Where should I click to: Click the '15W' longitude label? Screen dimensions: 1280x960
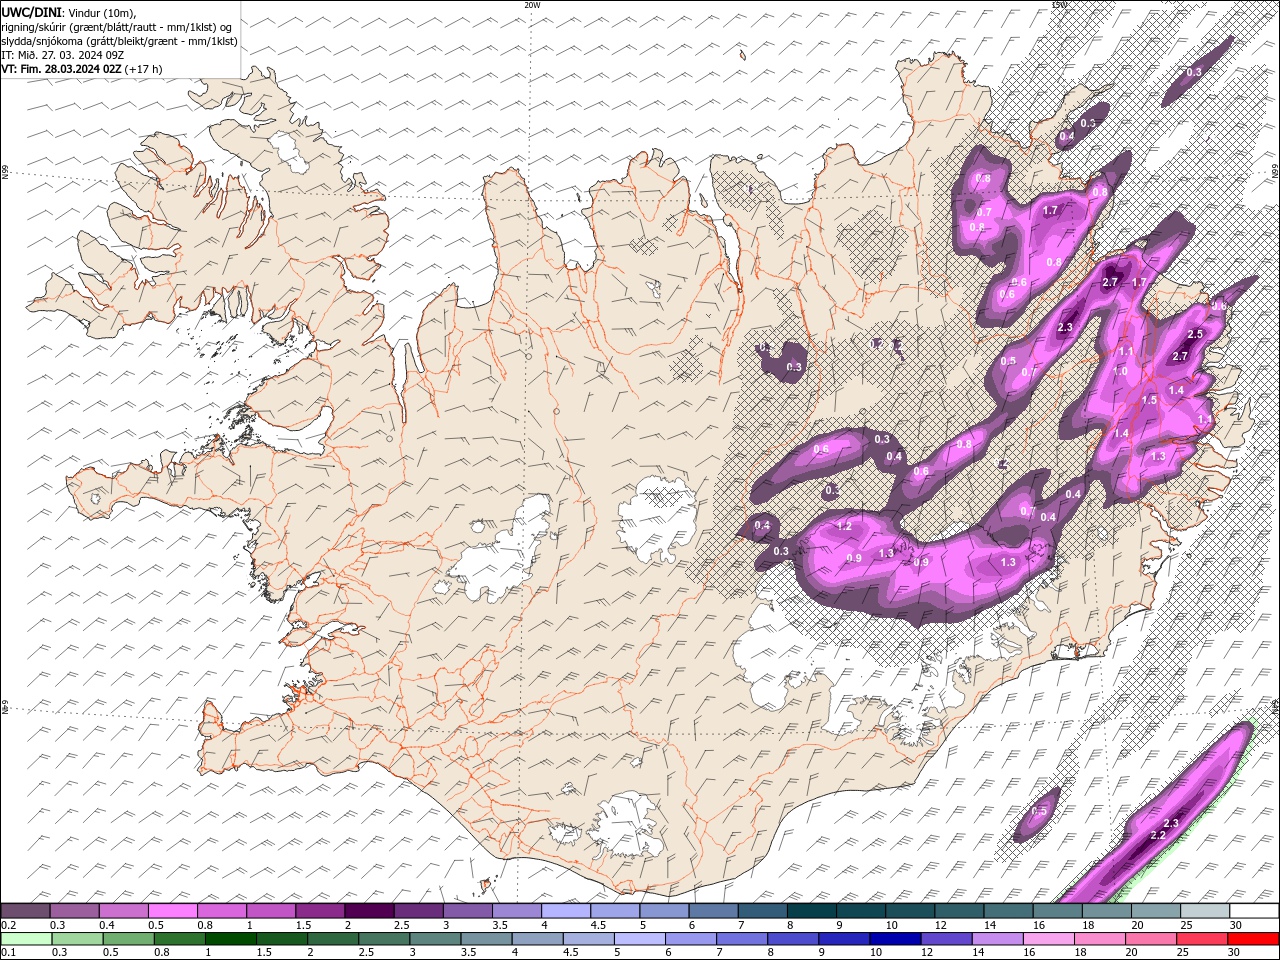coord(1059,5)
